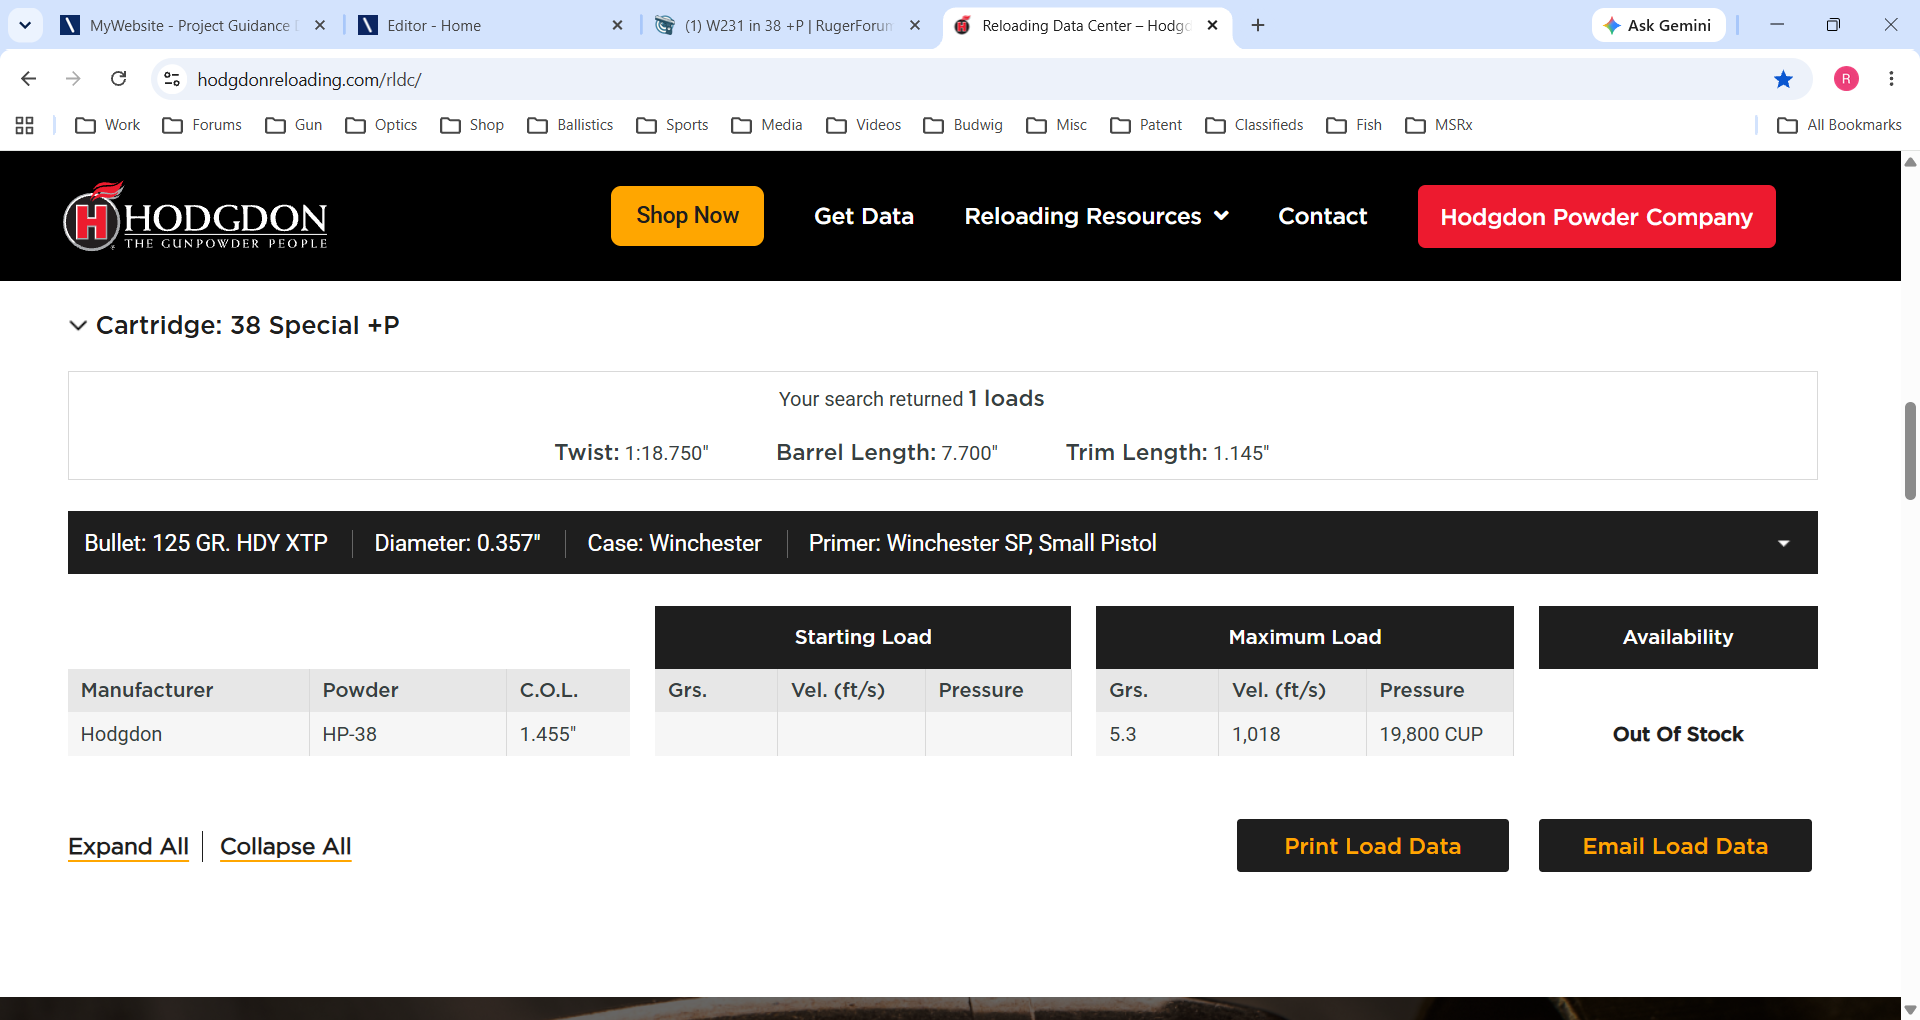Click the 1,018 velocity value
This screenshot has height=1020, width=1920.
[1256, 734]
